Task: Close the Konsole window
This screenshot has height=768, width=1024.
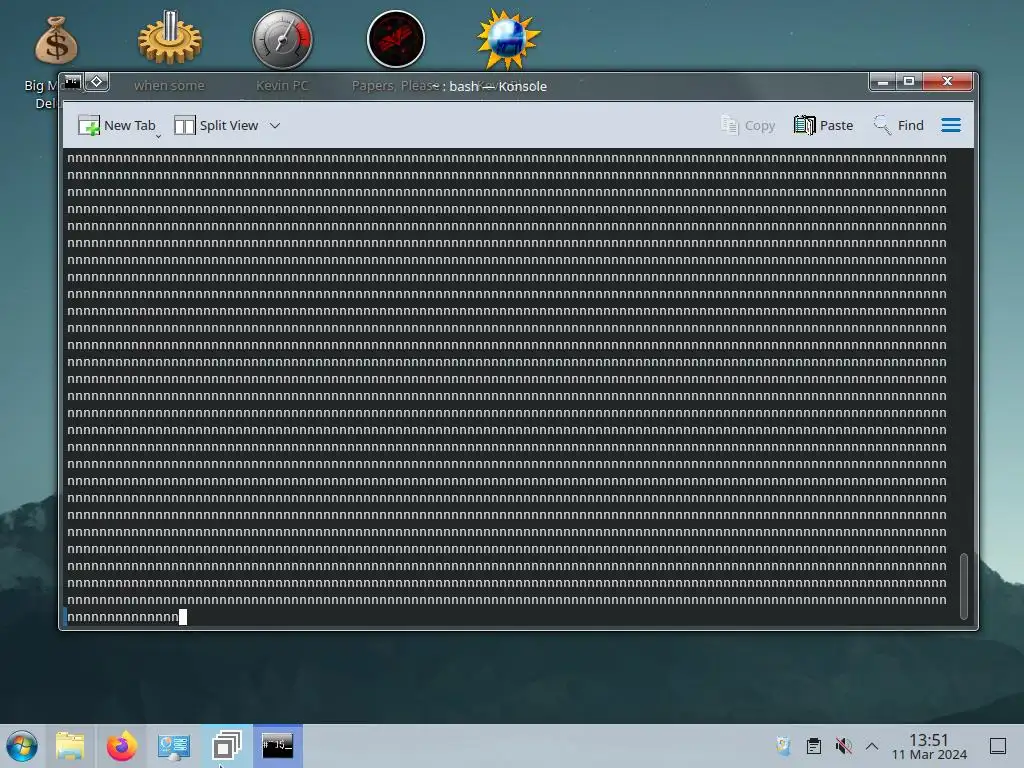Action: [x=948, y=82]
